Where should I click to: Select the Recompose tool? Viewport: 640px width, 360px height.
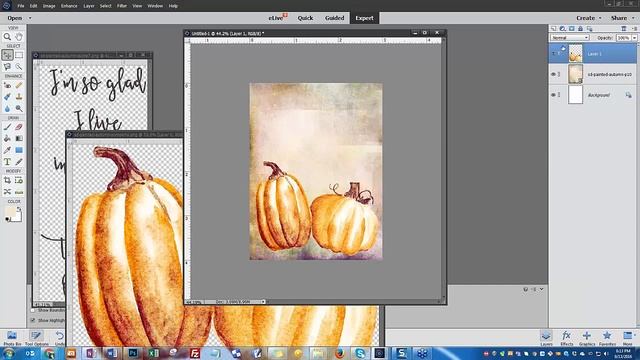[x=19, y=180]
